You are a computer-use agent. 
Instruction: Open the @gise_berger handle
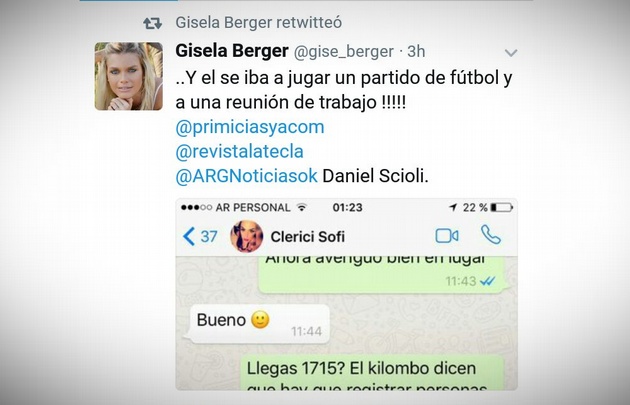coord(344,52)
